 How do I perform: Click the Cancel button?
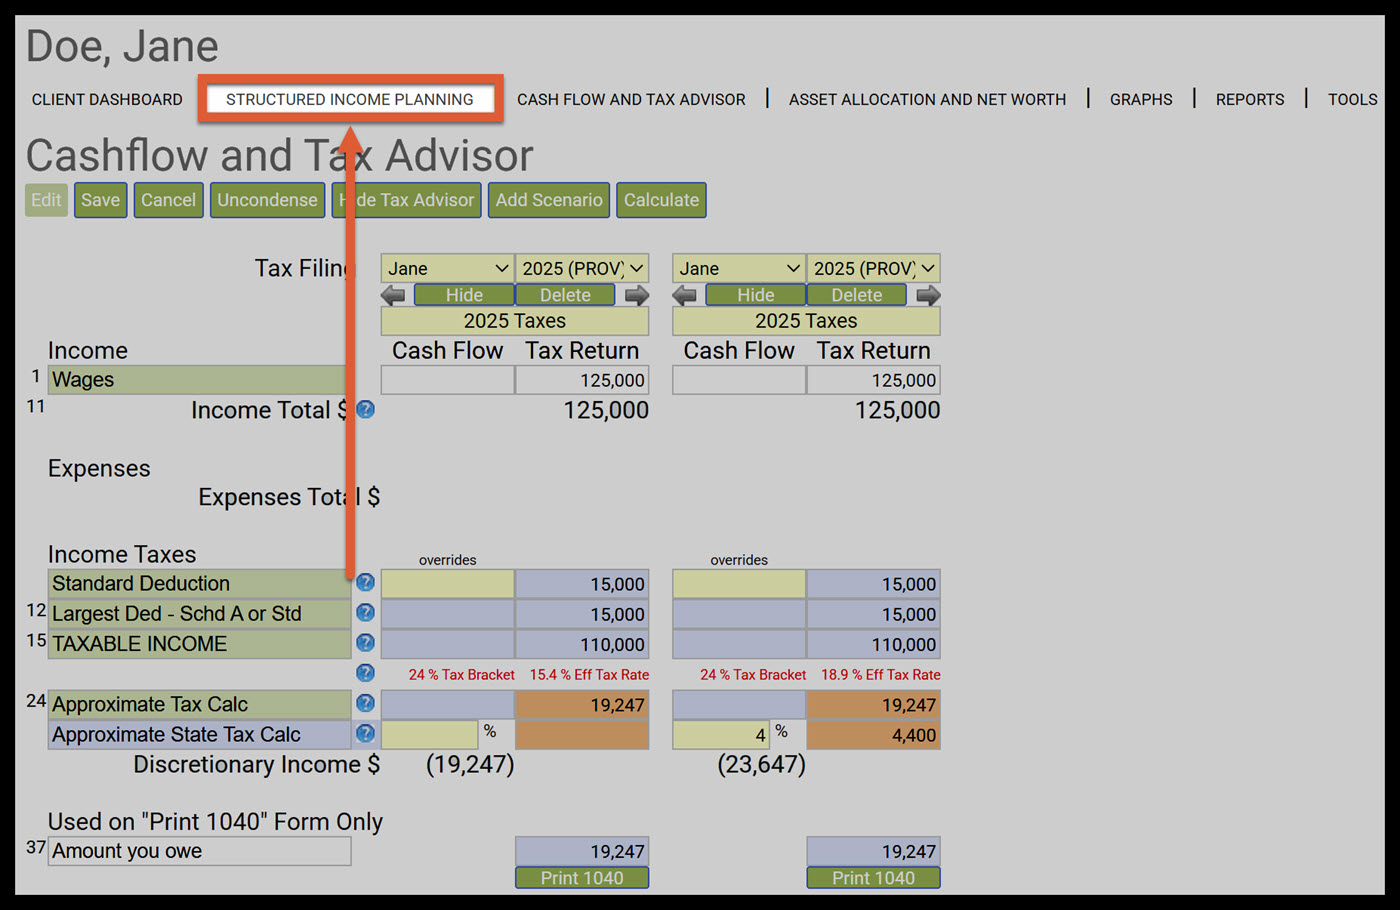(x=168, y=200)
